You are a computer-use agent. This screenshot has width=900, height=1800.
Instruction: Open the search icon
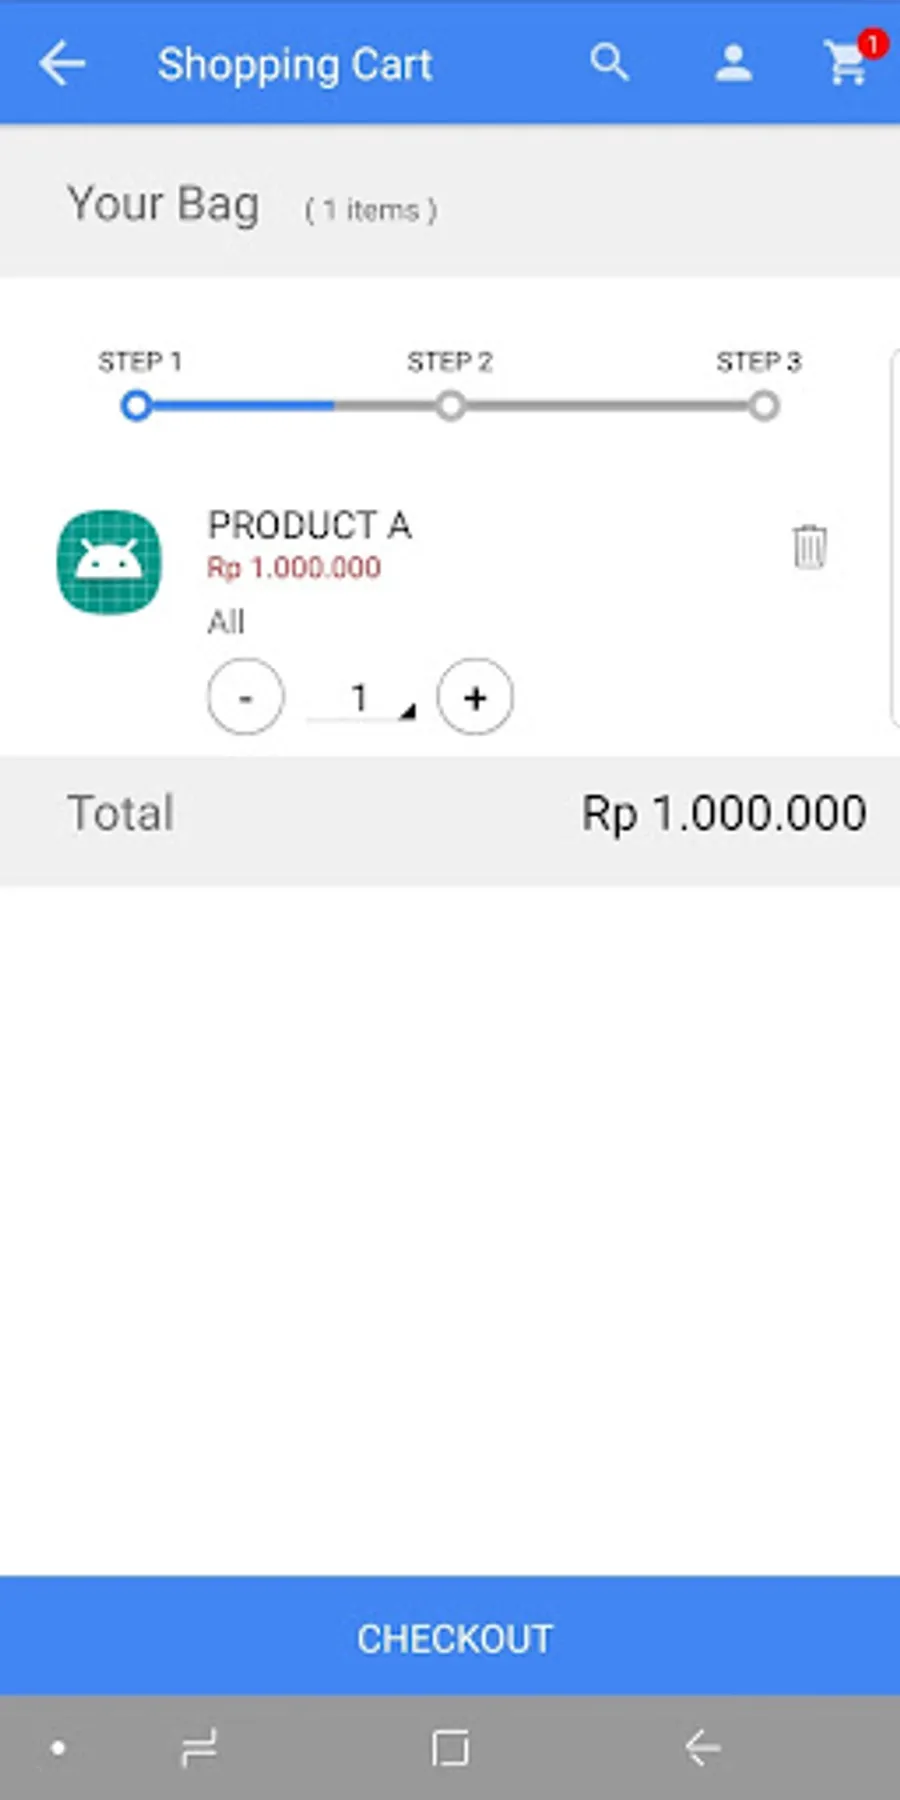tap(609, 64)
